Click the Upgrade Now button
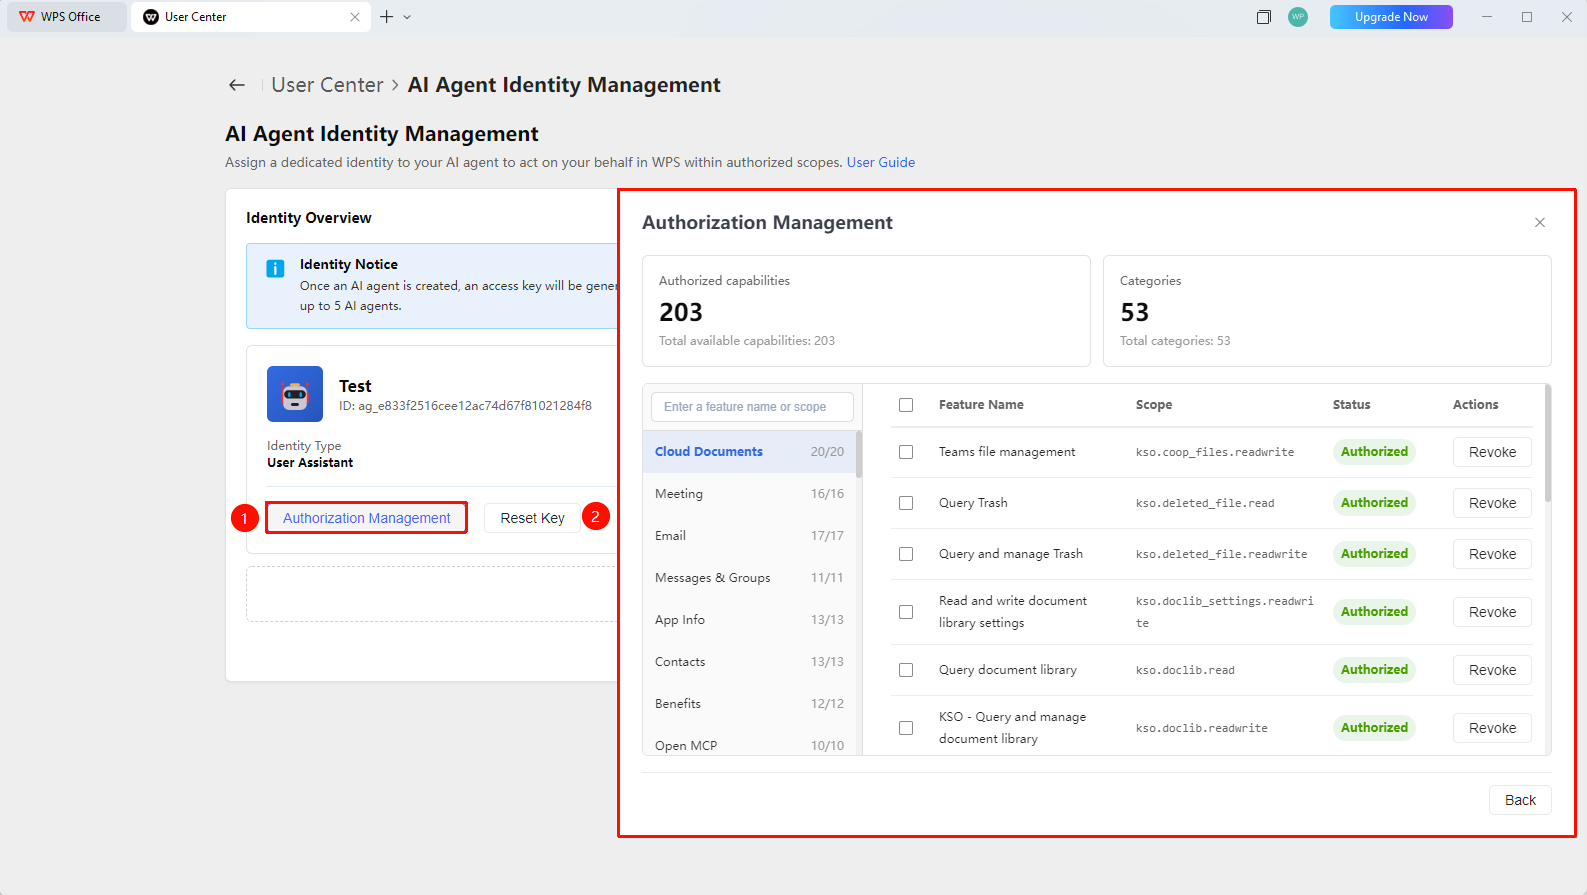This screenshot has height=895, width=1587. (1391, 17)
